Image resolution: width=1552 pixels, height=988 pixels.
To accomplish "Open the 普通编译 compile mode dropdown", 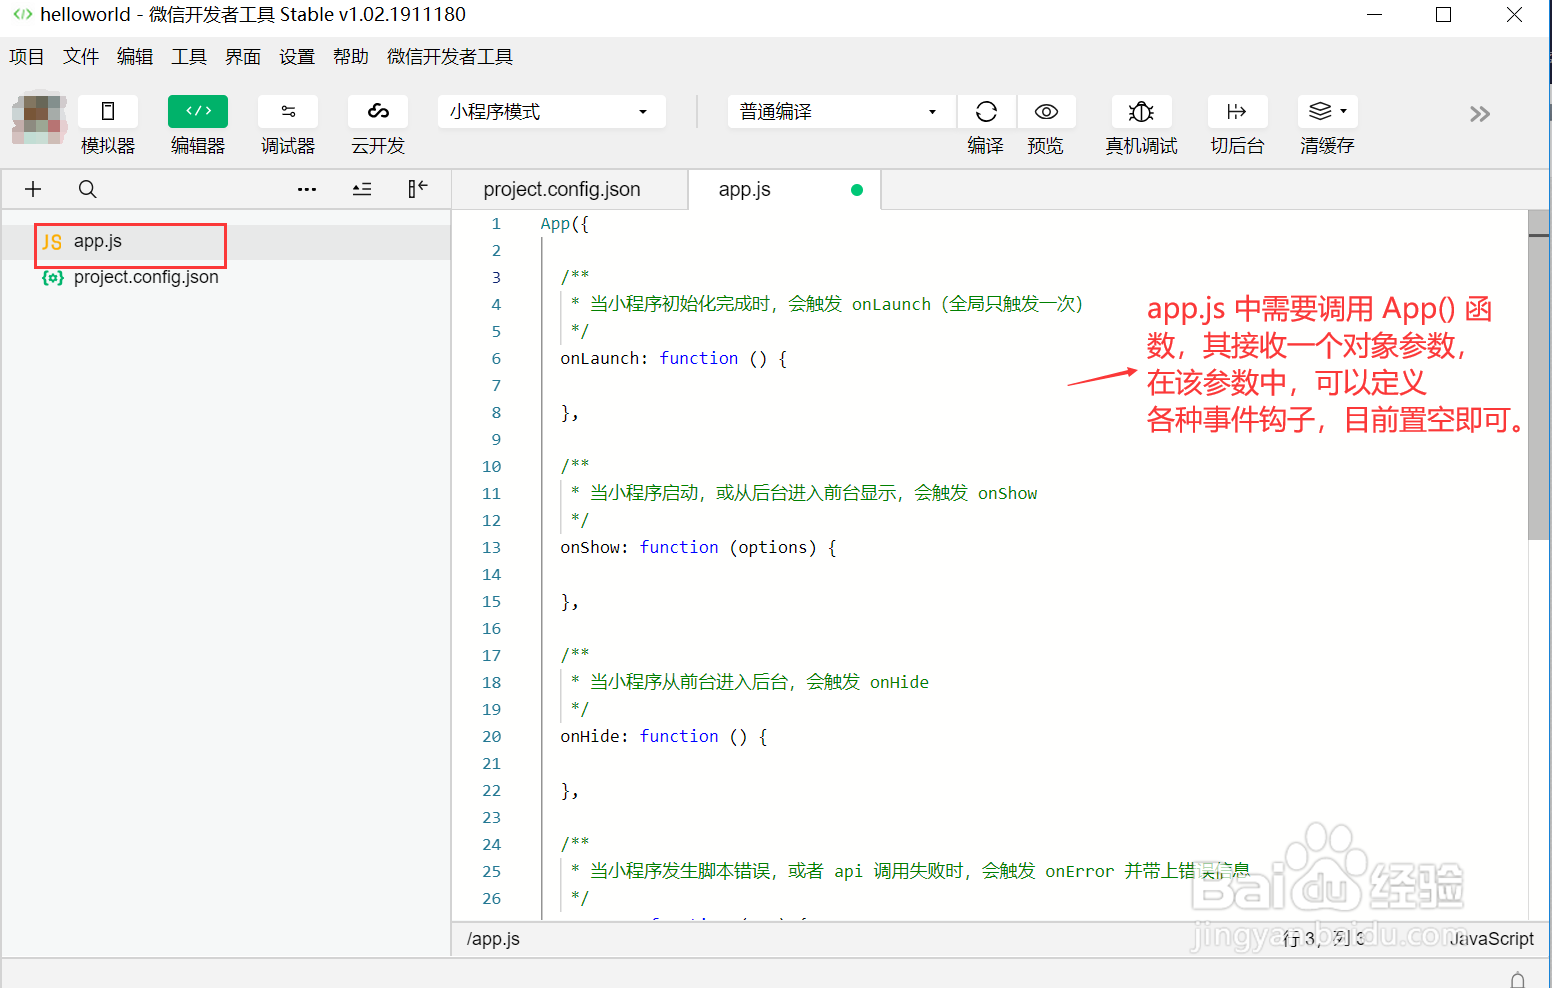I will [x=842, y=112].
